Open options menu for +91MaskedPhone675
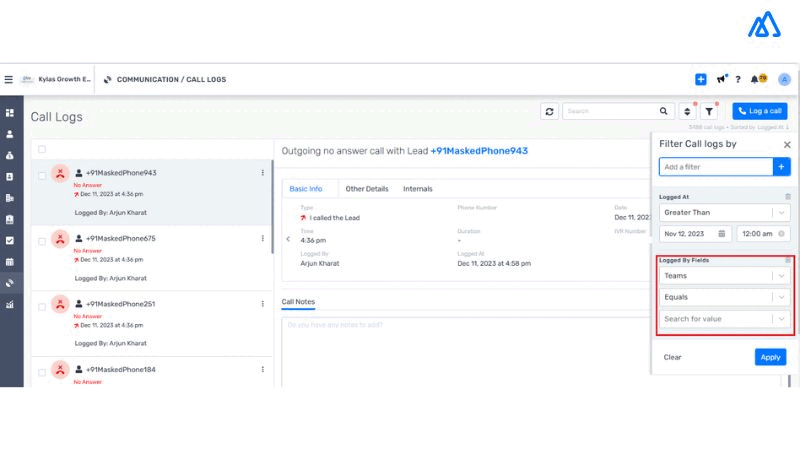Viewport: 800px width, 450px height. [263, 238]
